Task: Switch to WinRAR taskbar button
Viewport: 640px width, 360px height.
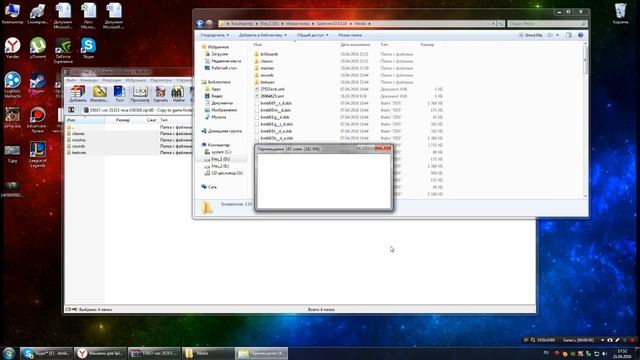Action: (154, 353)
